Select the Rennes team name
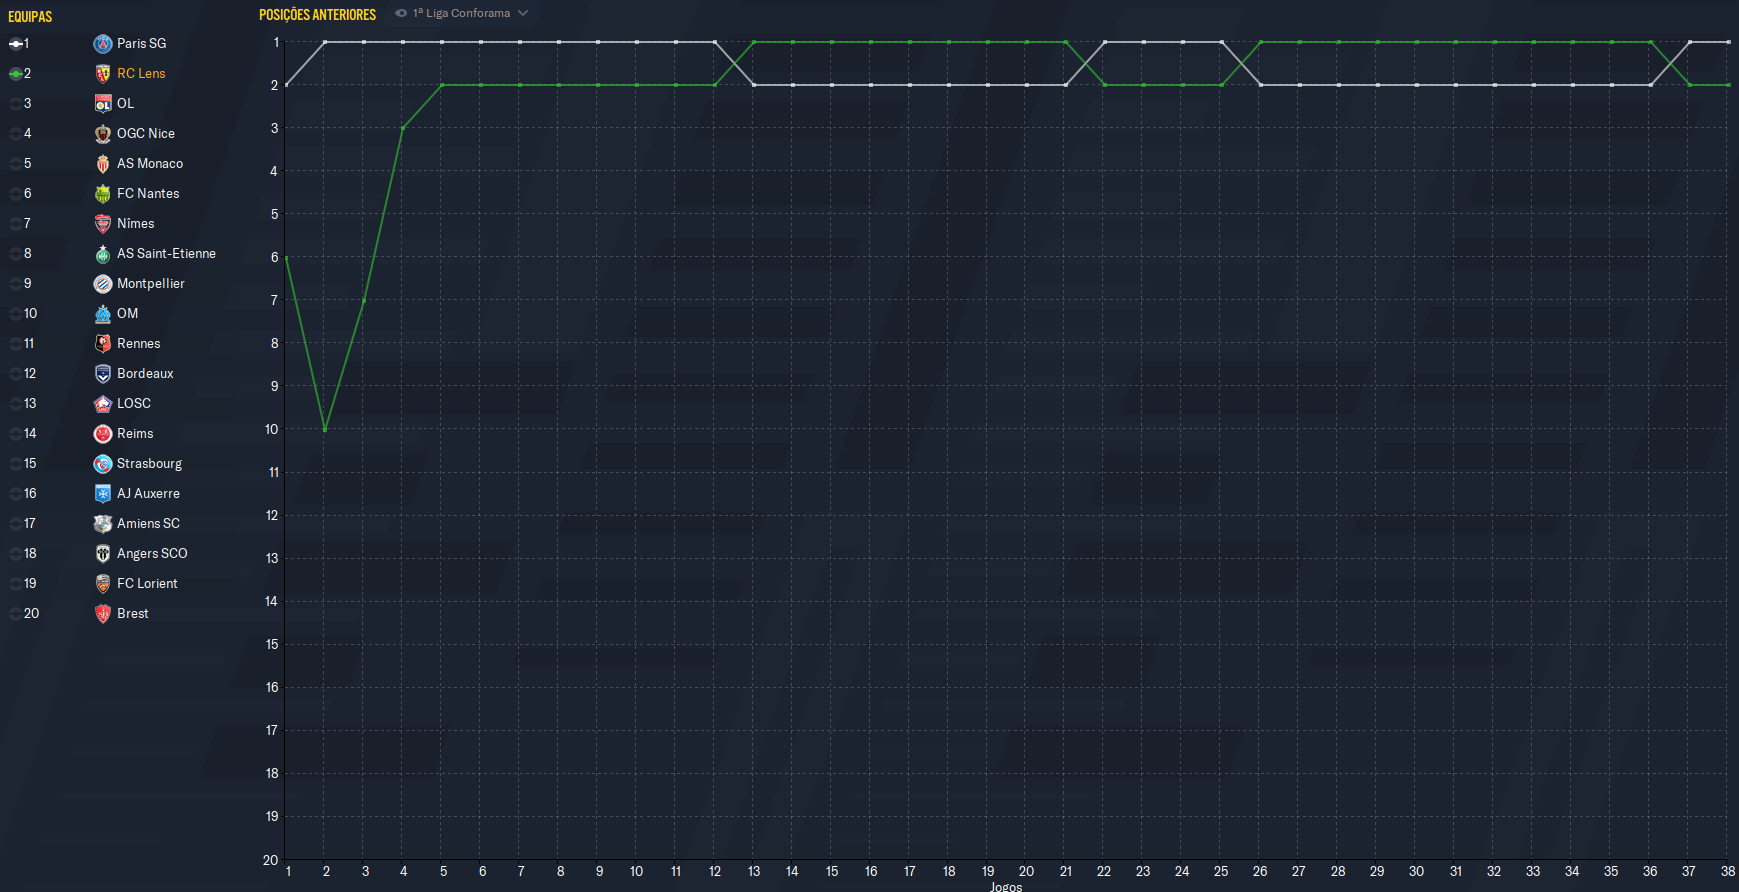The image size is (1739, 892). pyautogui.click(x=139, y=344)
